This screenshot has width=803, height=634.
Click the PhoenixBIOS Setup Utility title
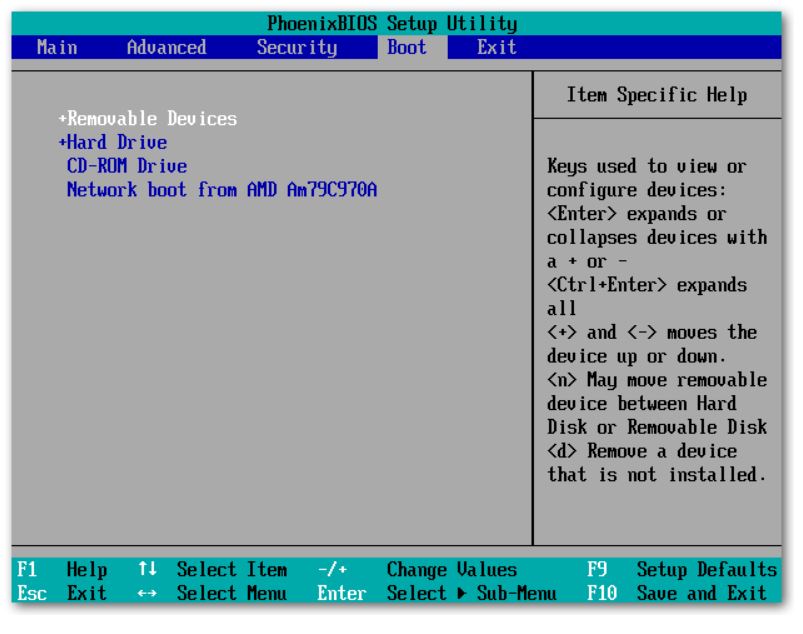click(392, 24)
